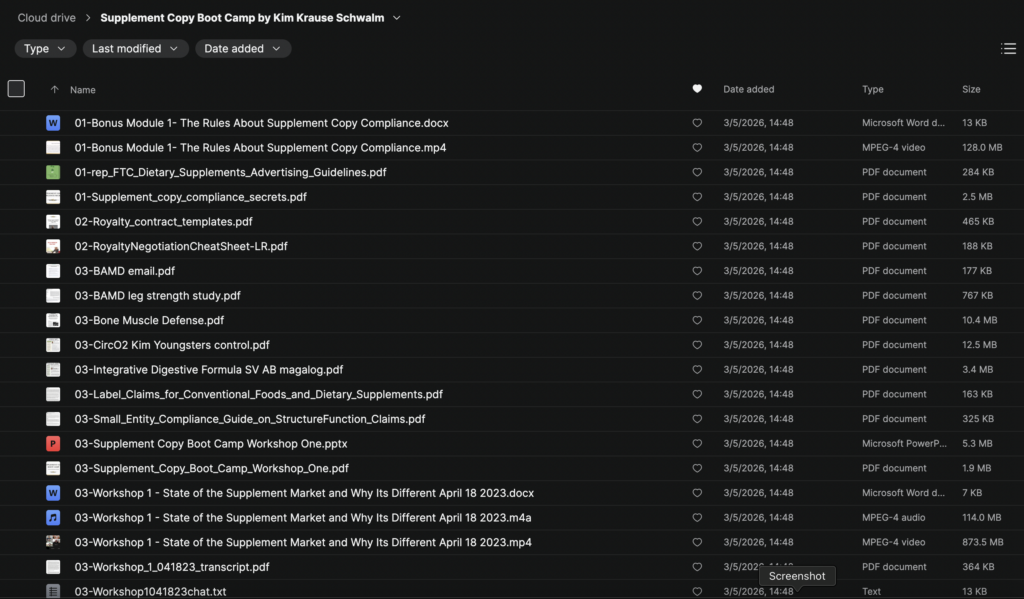Open the Last modified filter dropdown
The image size is (1024, 599).
point(135,48)
